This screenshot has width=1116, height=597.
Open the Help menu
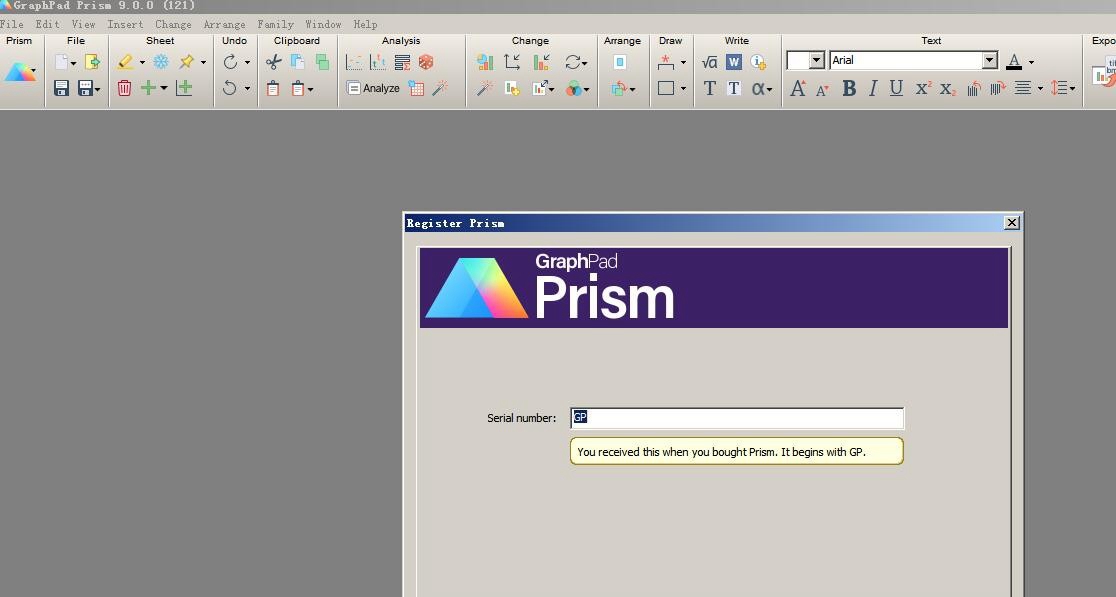[365, 24]
